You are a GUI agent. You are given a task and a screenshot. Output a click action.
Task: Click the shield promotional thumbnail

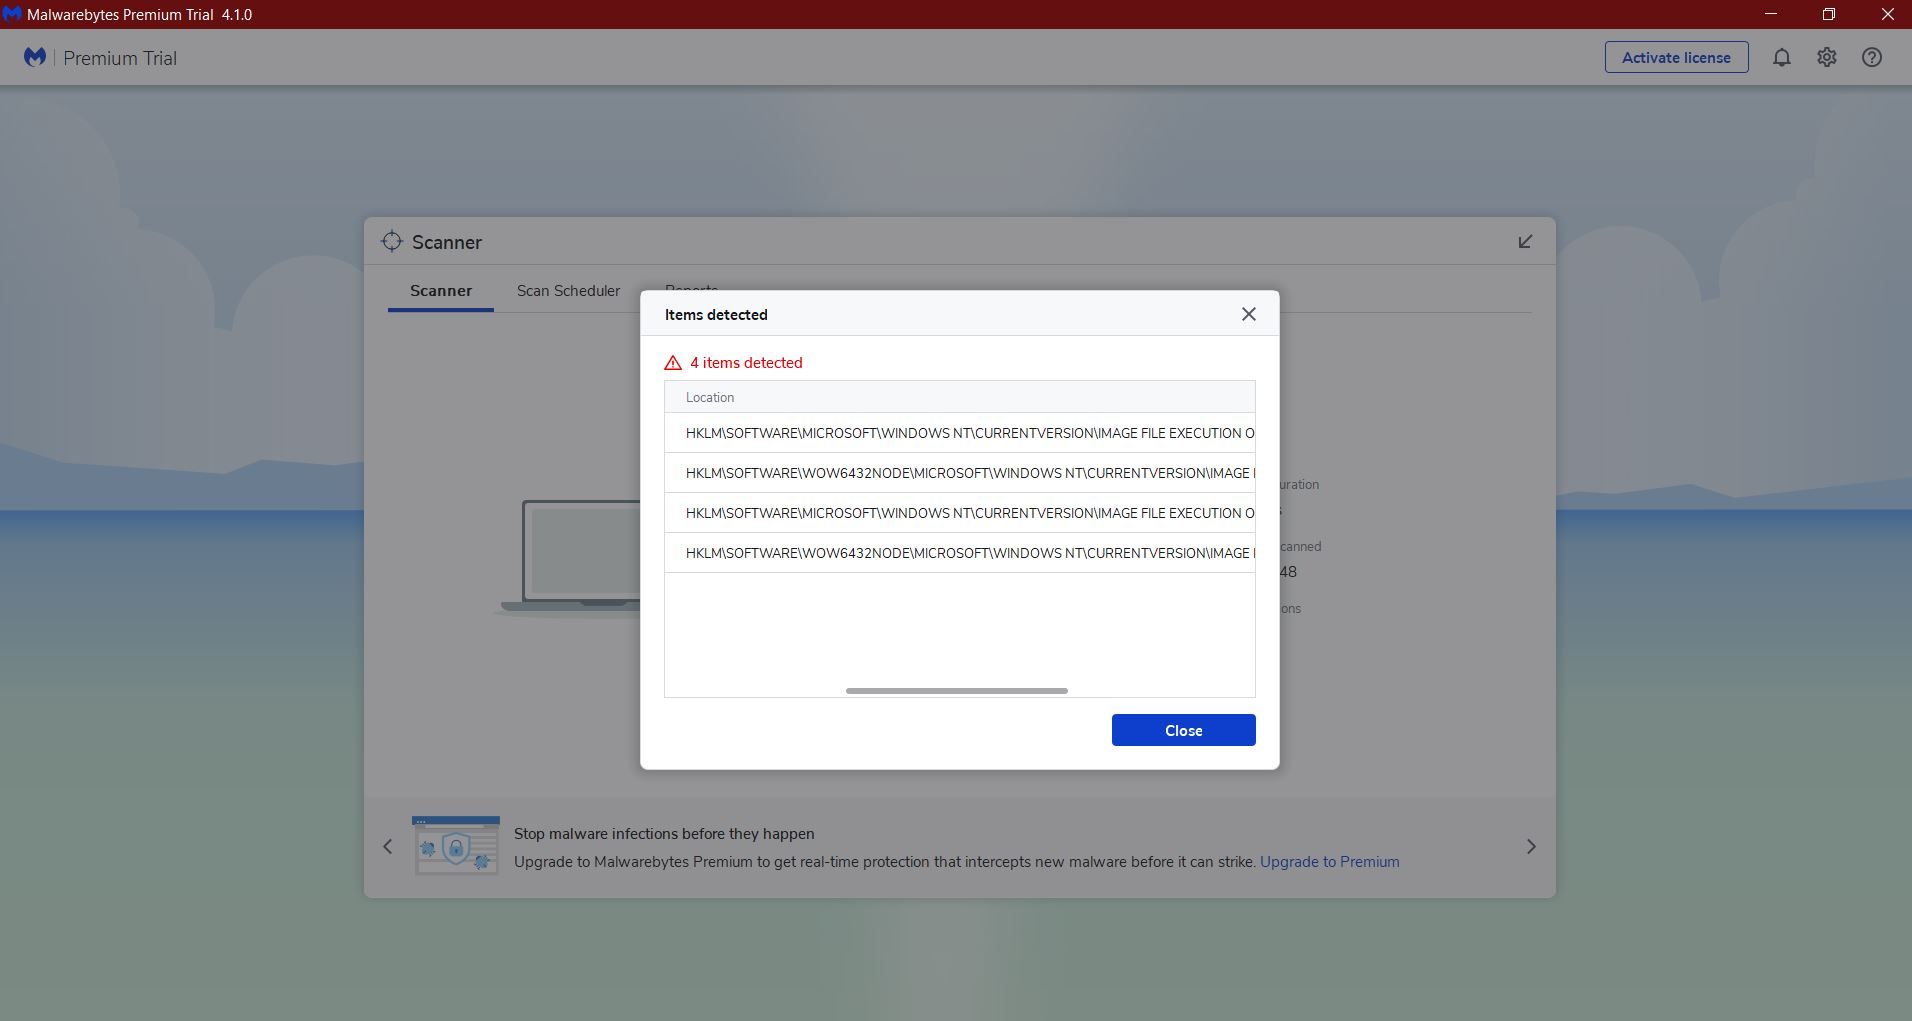click(456, 846)
